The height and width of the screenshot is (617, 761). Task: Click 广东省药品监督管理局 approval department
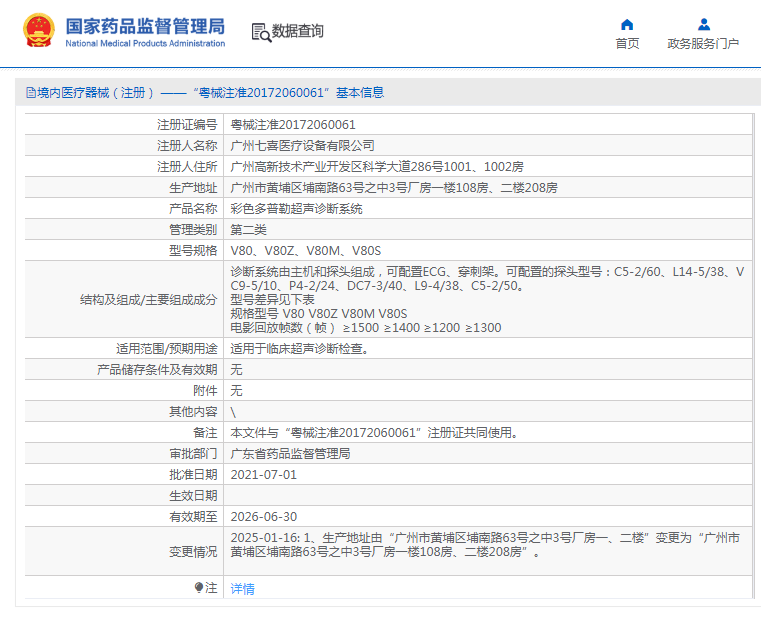click(x=290, y=453)
